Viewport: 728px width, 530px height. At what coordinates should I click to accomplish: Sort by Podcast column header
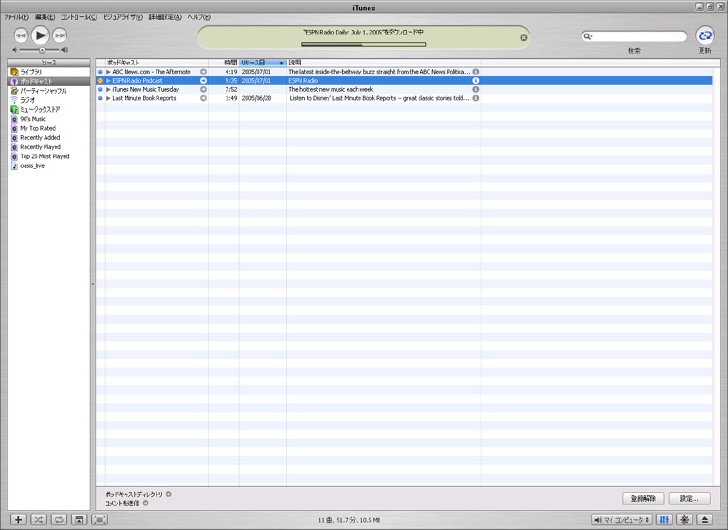coord(157,62)
